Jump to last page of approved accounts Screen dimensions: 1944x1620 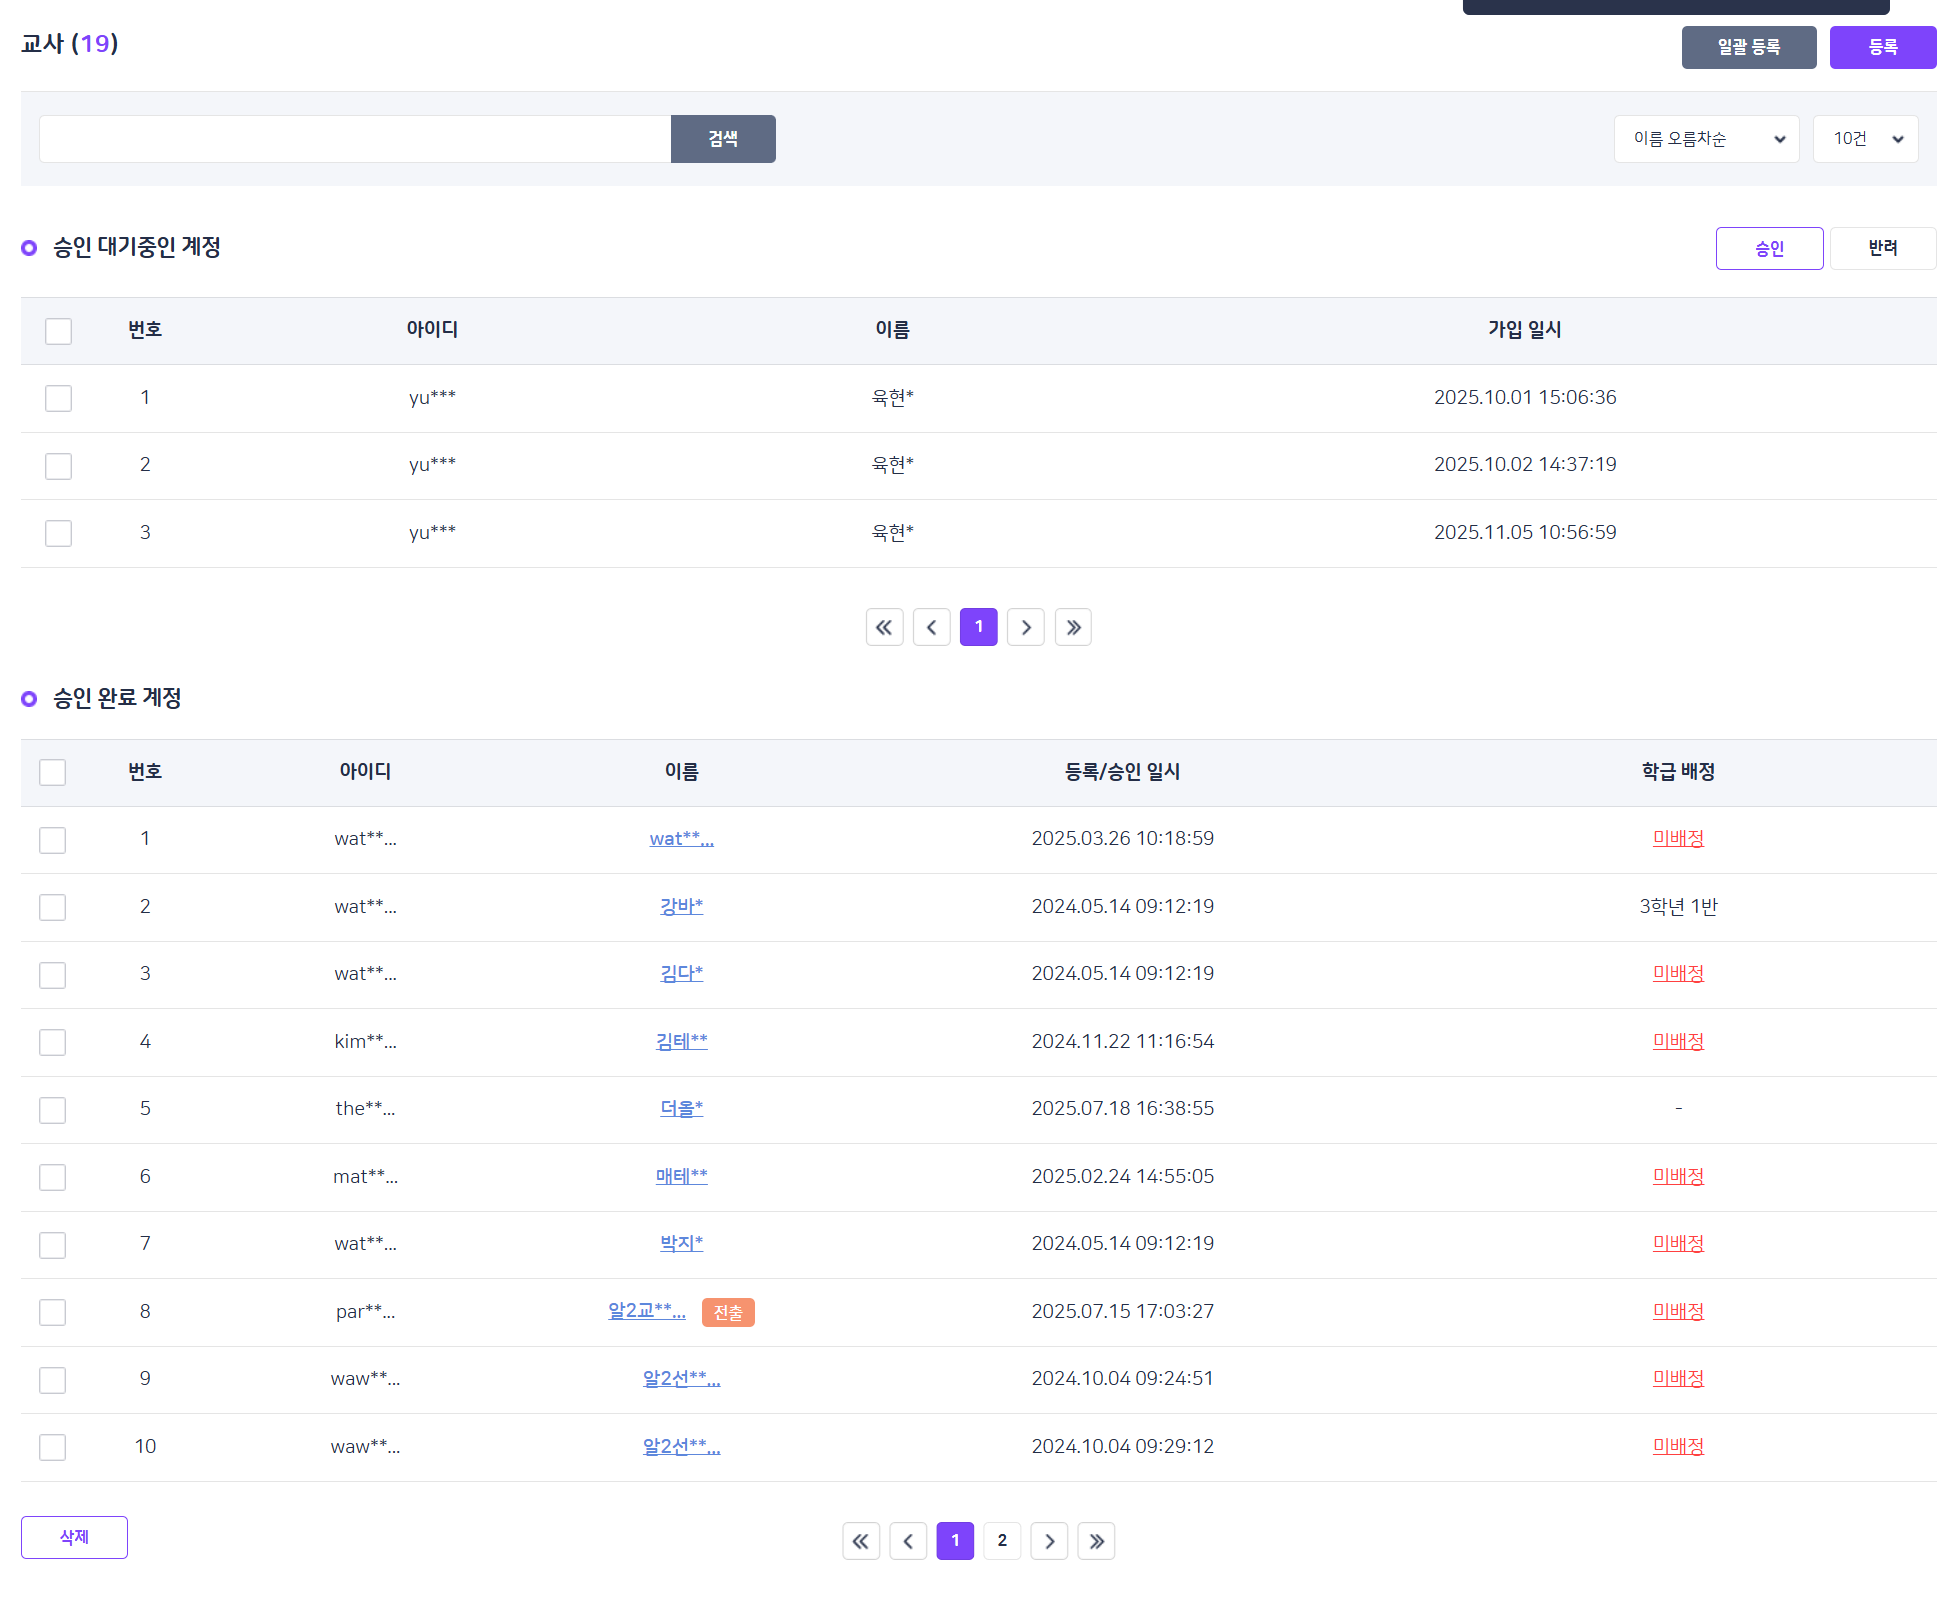[1096, 1541]
